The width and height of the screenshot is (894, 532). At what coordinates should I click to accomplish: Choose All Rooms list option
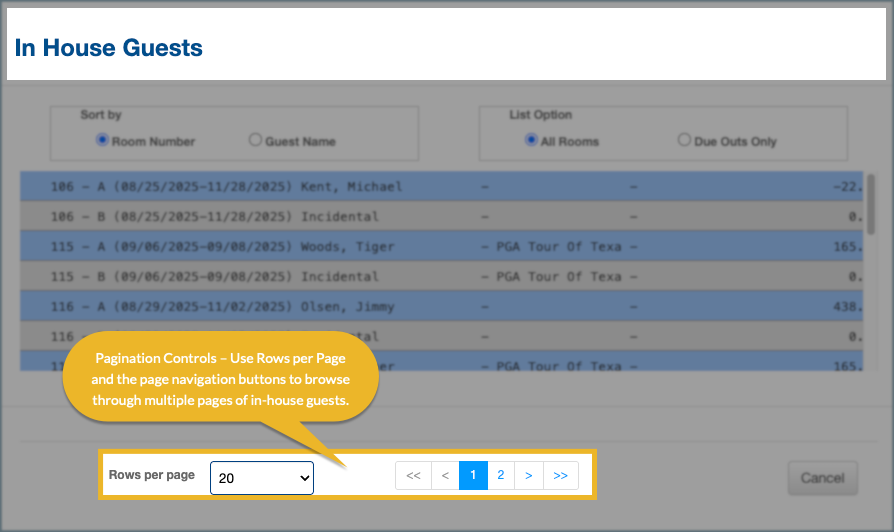pos(531,141)
